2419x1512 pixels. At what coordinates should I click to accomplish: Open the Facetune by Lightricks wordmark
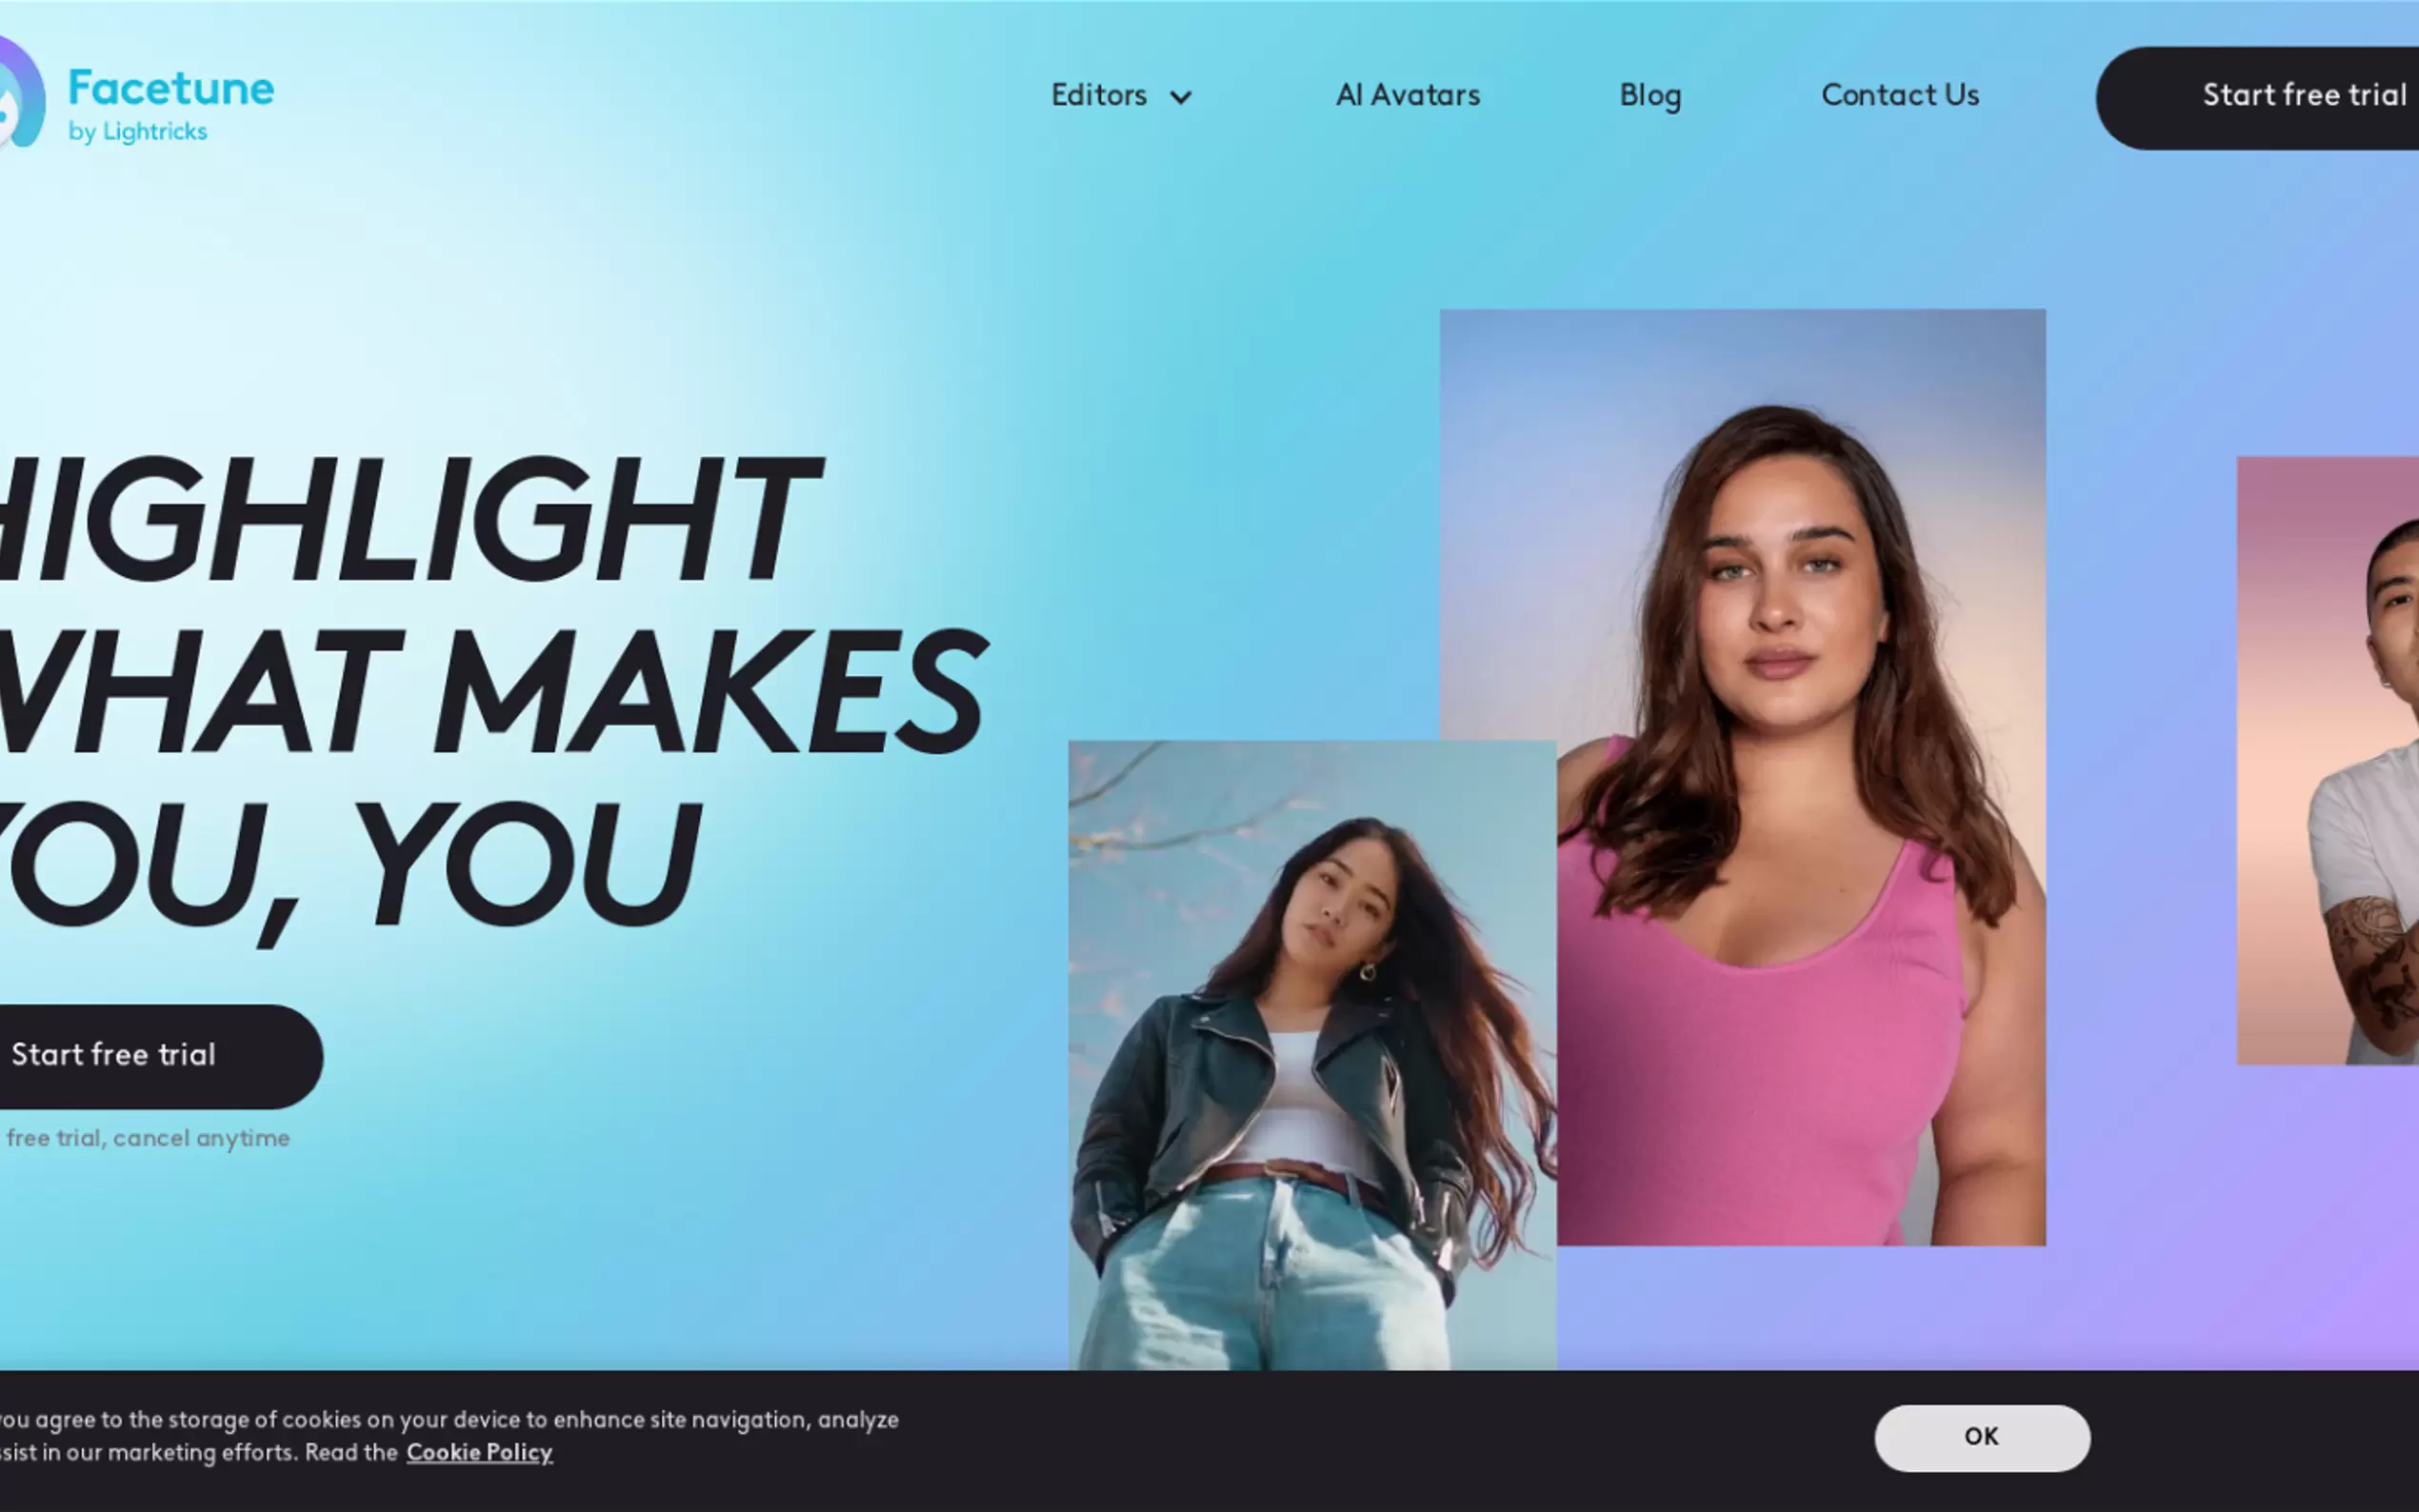coord(171,104)
